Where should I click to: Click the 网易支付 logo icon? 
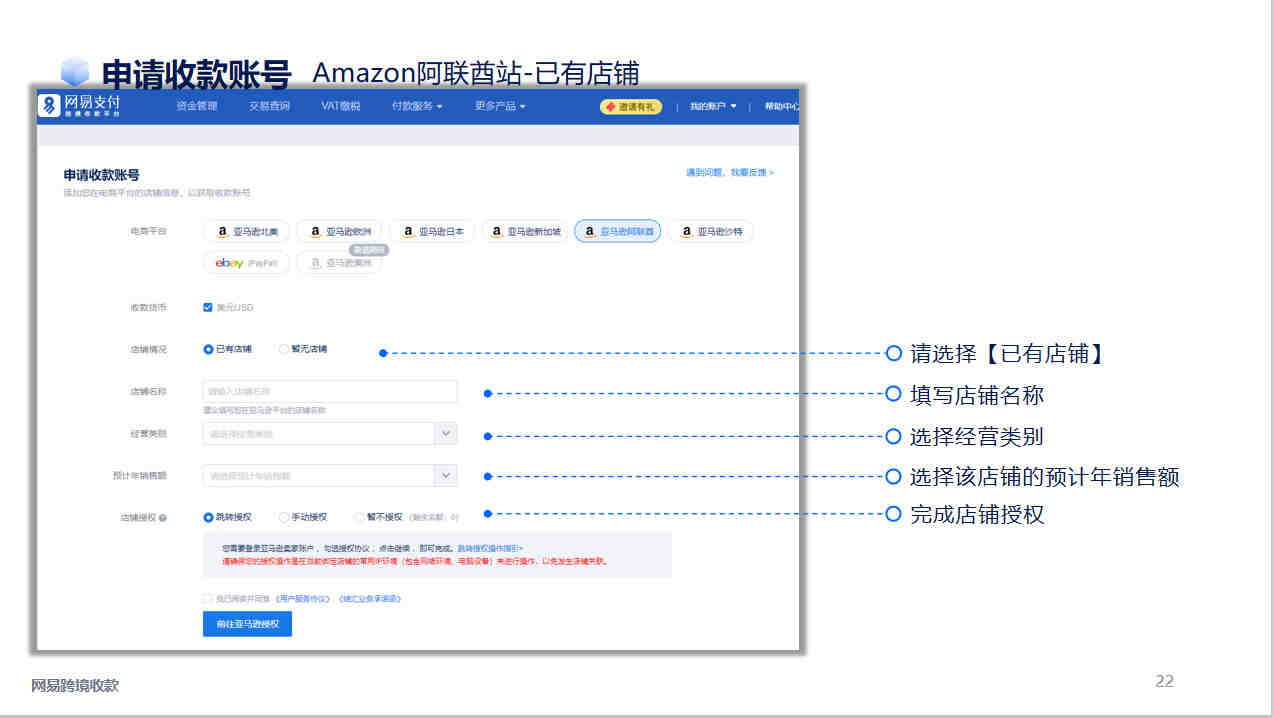[x=50, y=105]
